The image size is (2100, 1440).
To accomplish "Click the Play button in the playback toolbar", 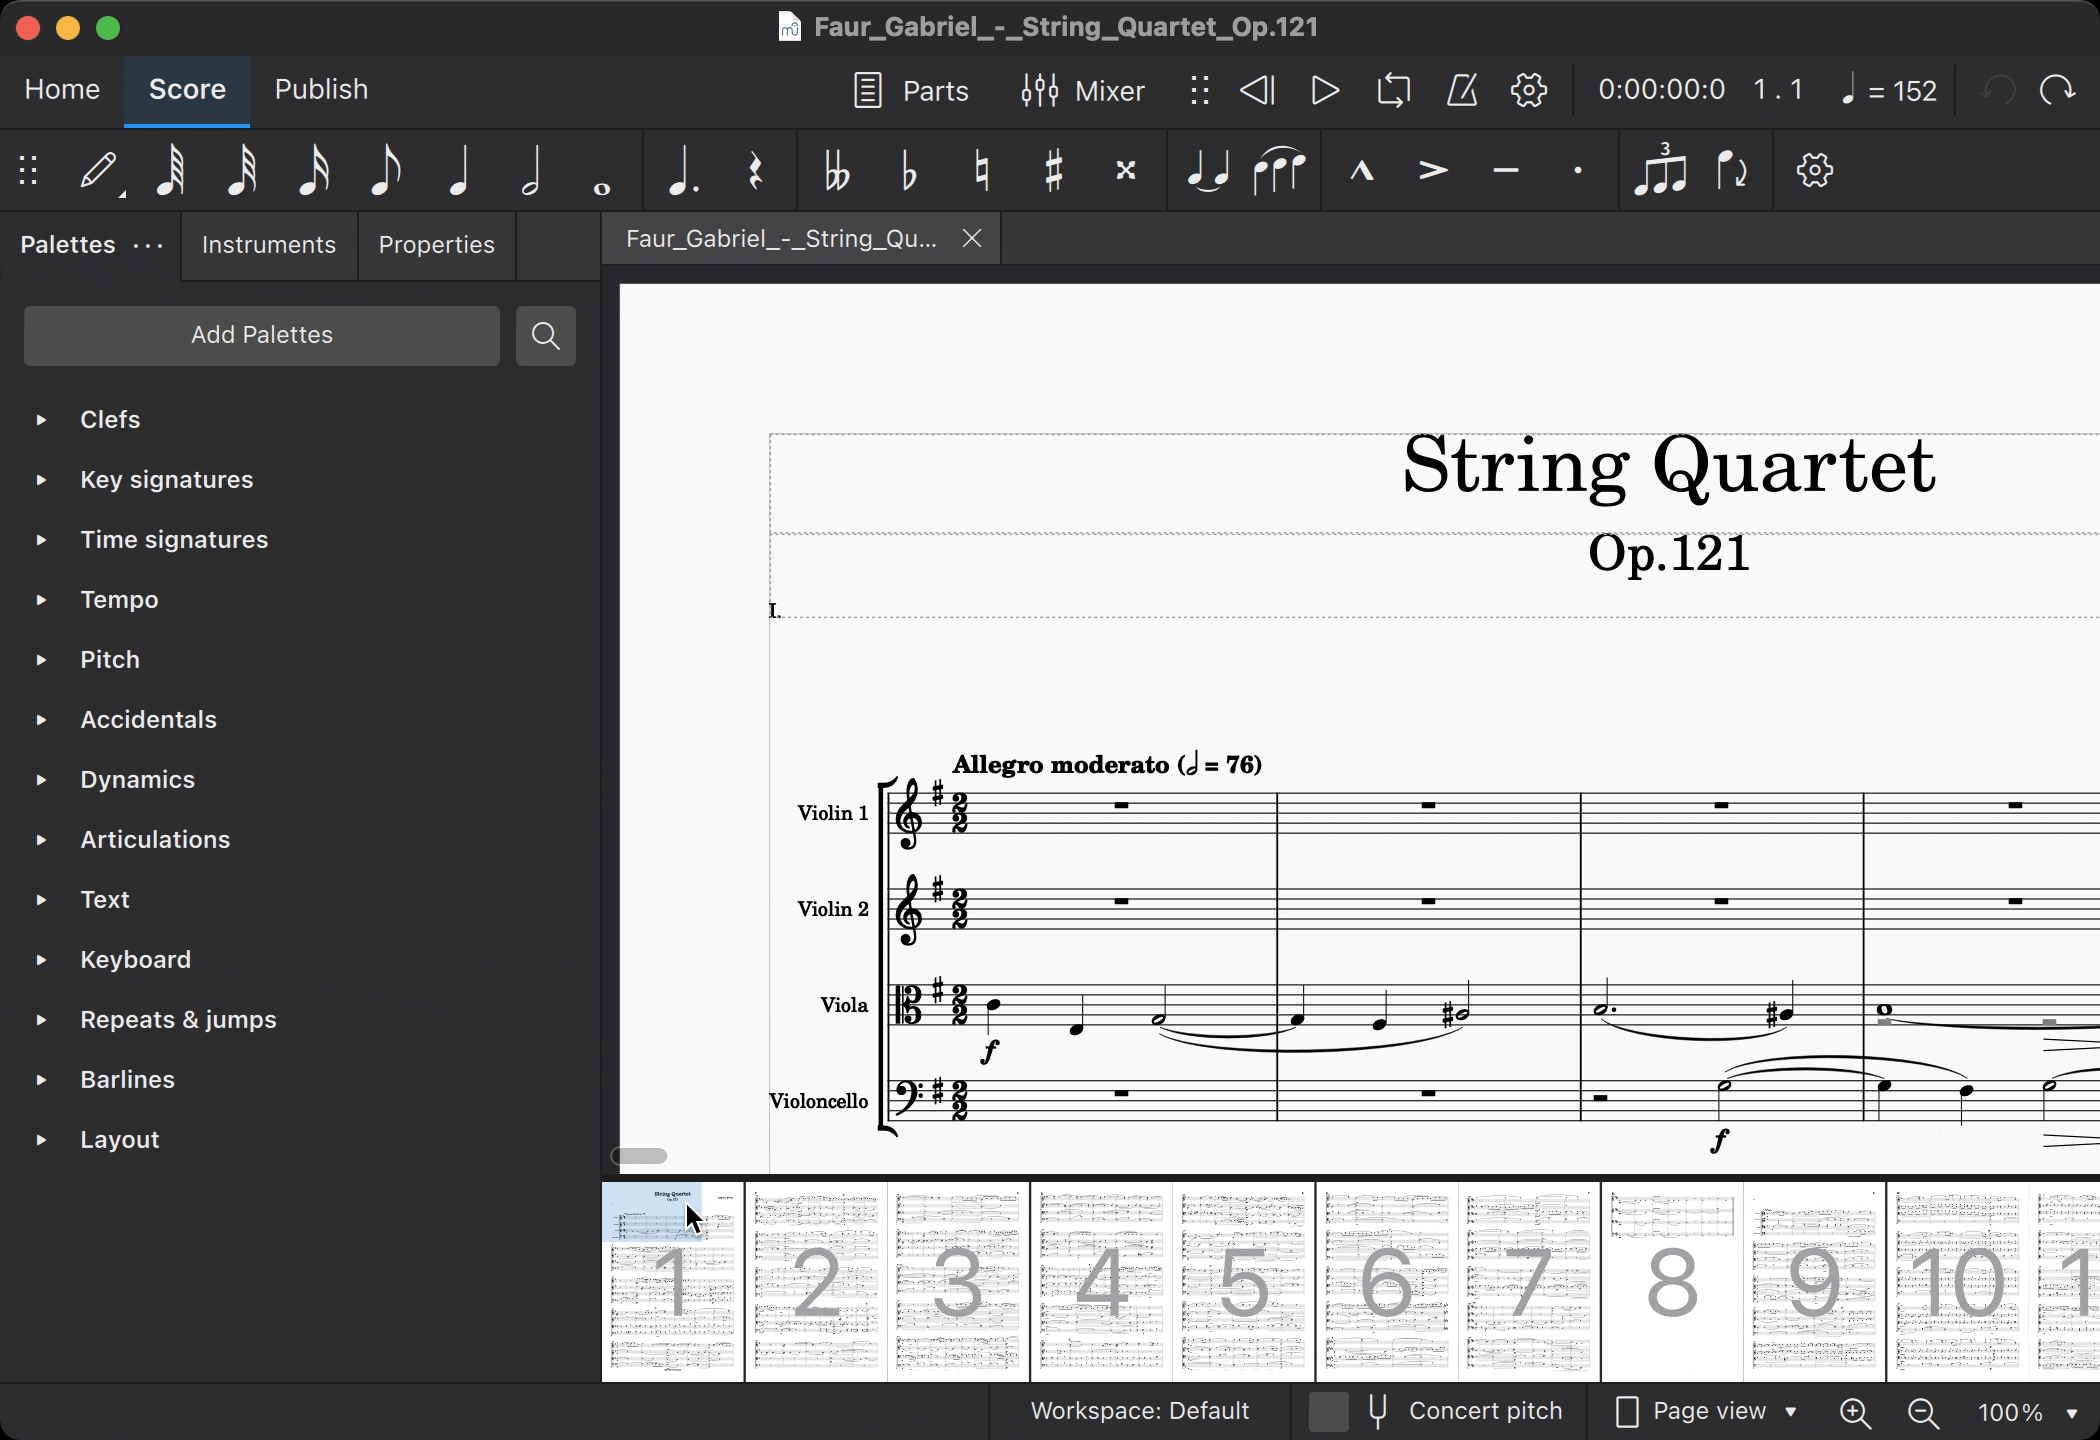I will tap(1325, 91).
